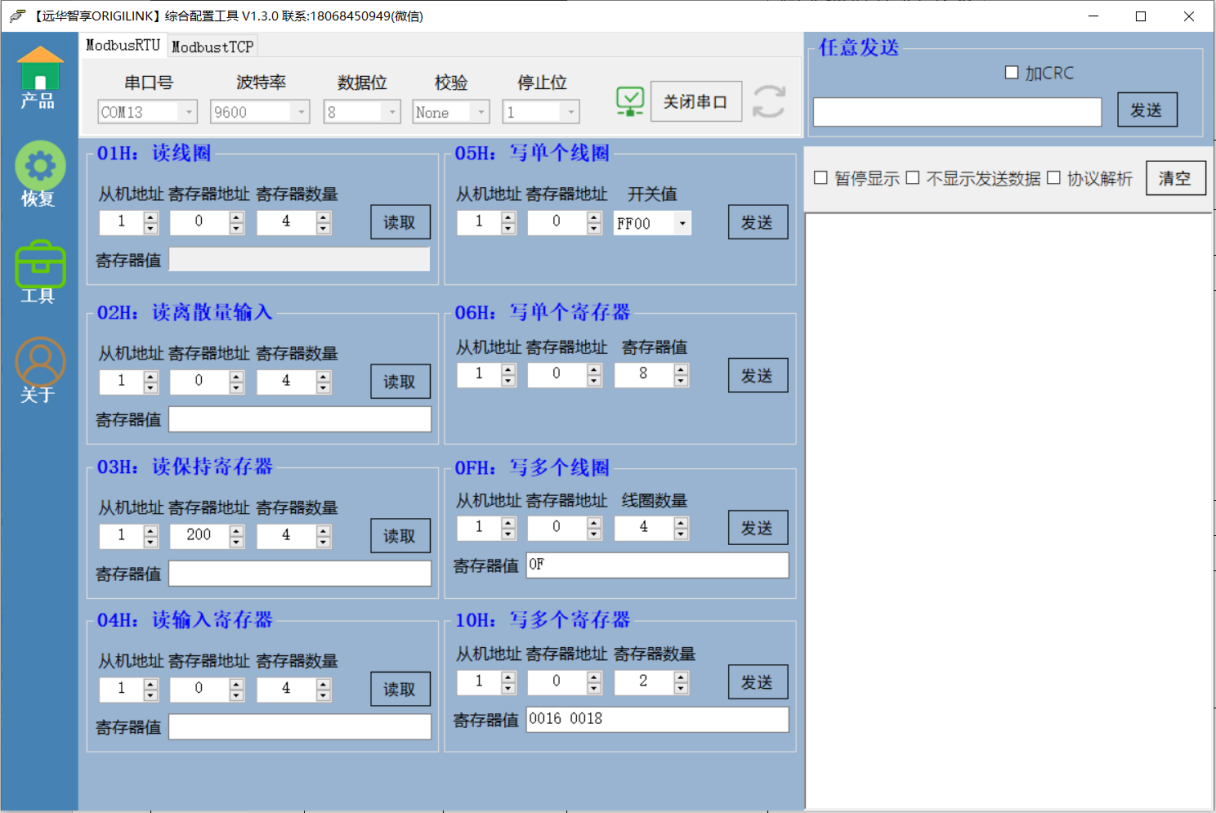Open the 工具 toolbox icon
1216x813 pixels.
click(39, 264)
